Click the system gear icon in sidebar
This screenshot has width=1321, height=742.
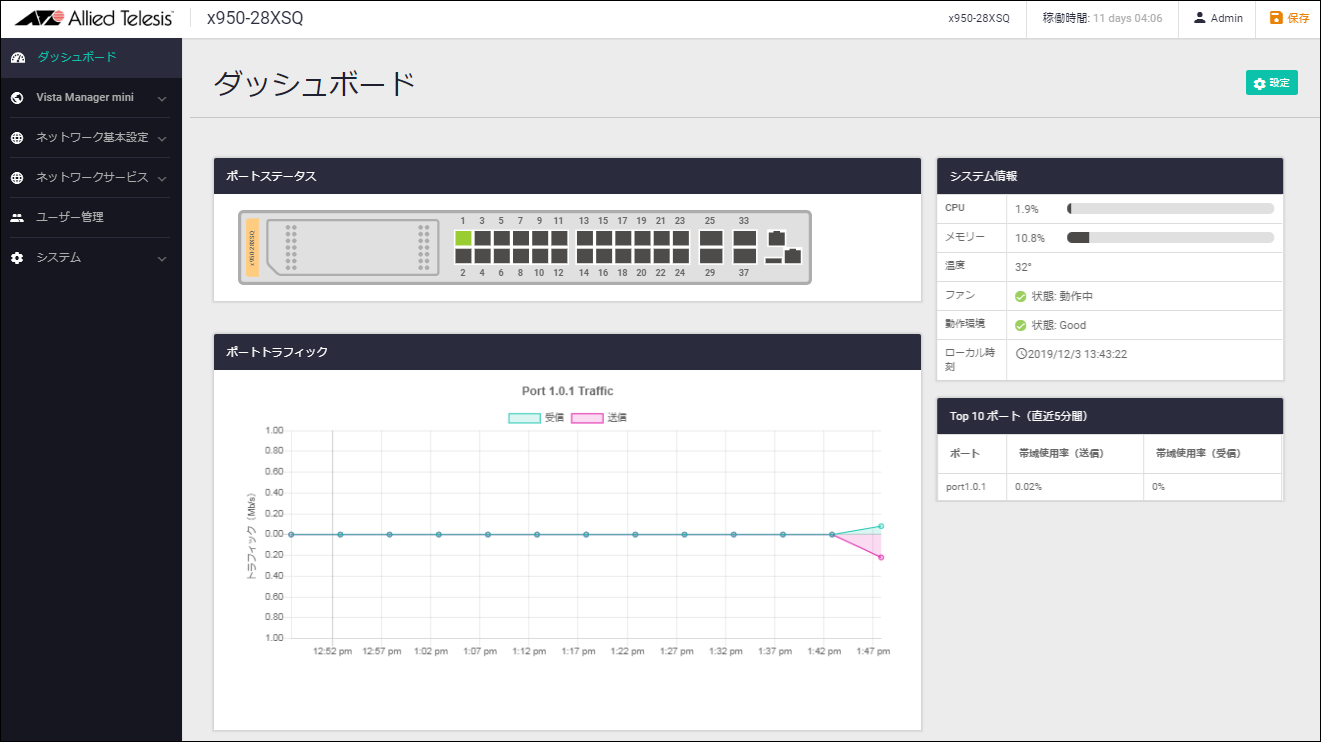click(17, 258)
